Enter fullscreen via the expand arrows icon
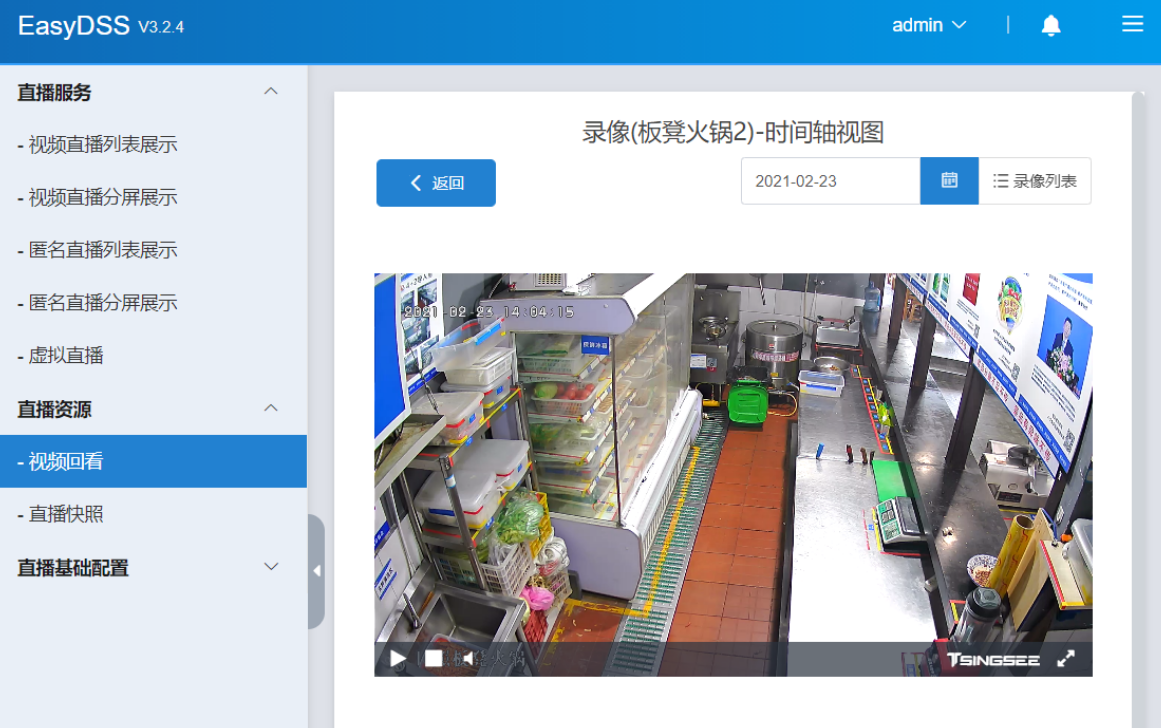1161x728 pixels. pos(1067,659)
